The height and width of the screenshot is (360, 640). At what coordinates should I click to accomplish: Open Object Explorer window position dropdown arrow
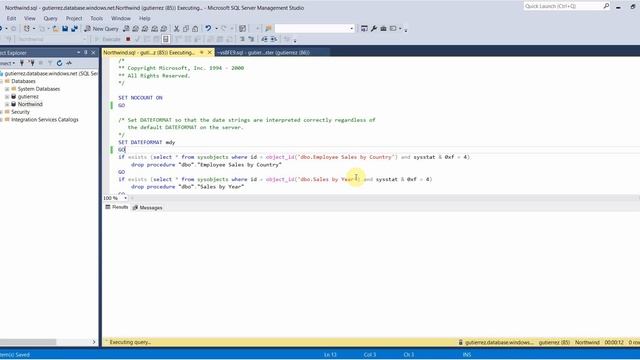78,53
